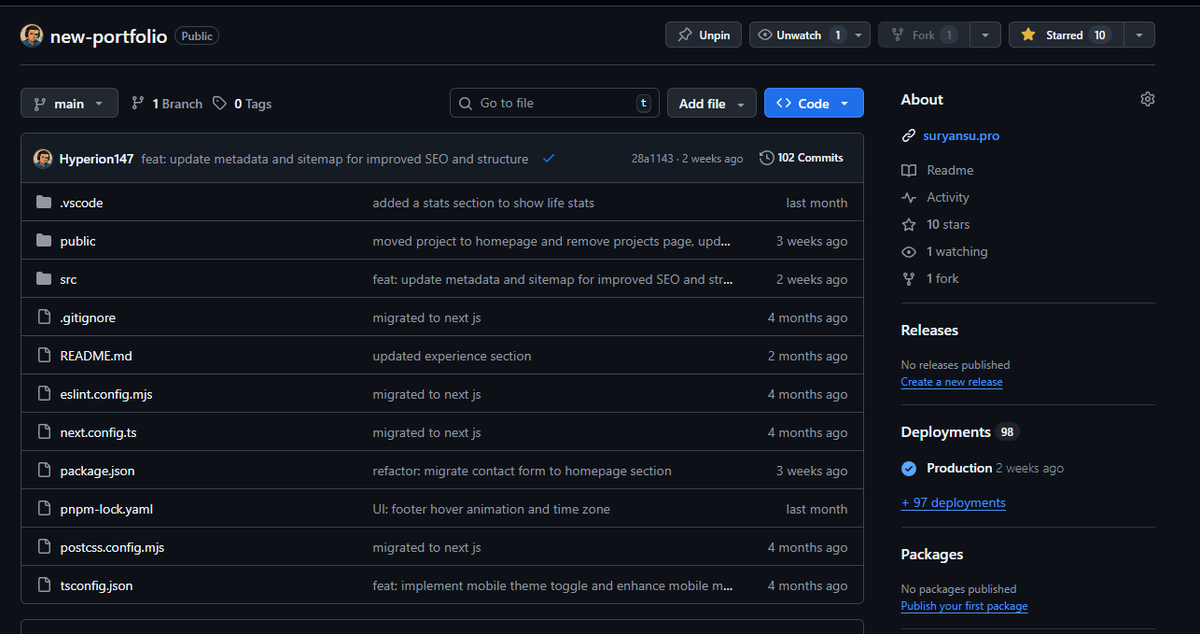Click the new-portfolio repository name
1200x634 pixels.
coord(109,36)
